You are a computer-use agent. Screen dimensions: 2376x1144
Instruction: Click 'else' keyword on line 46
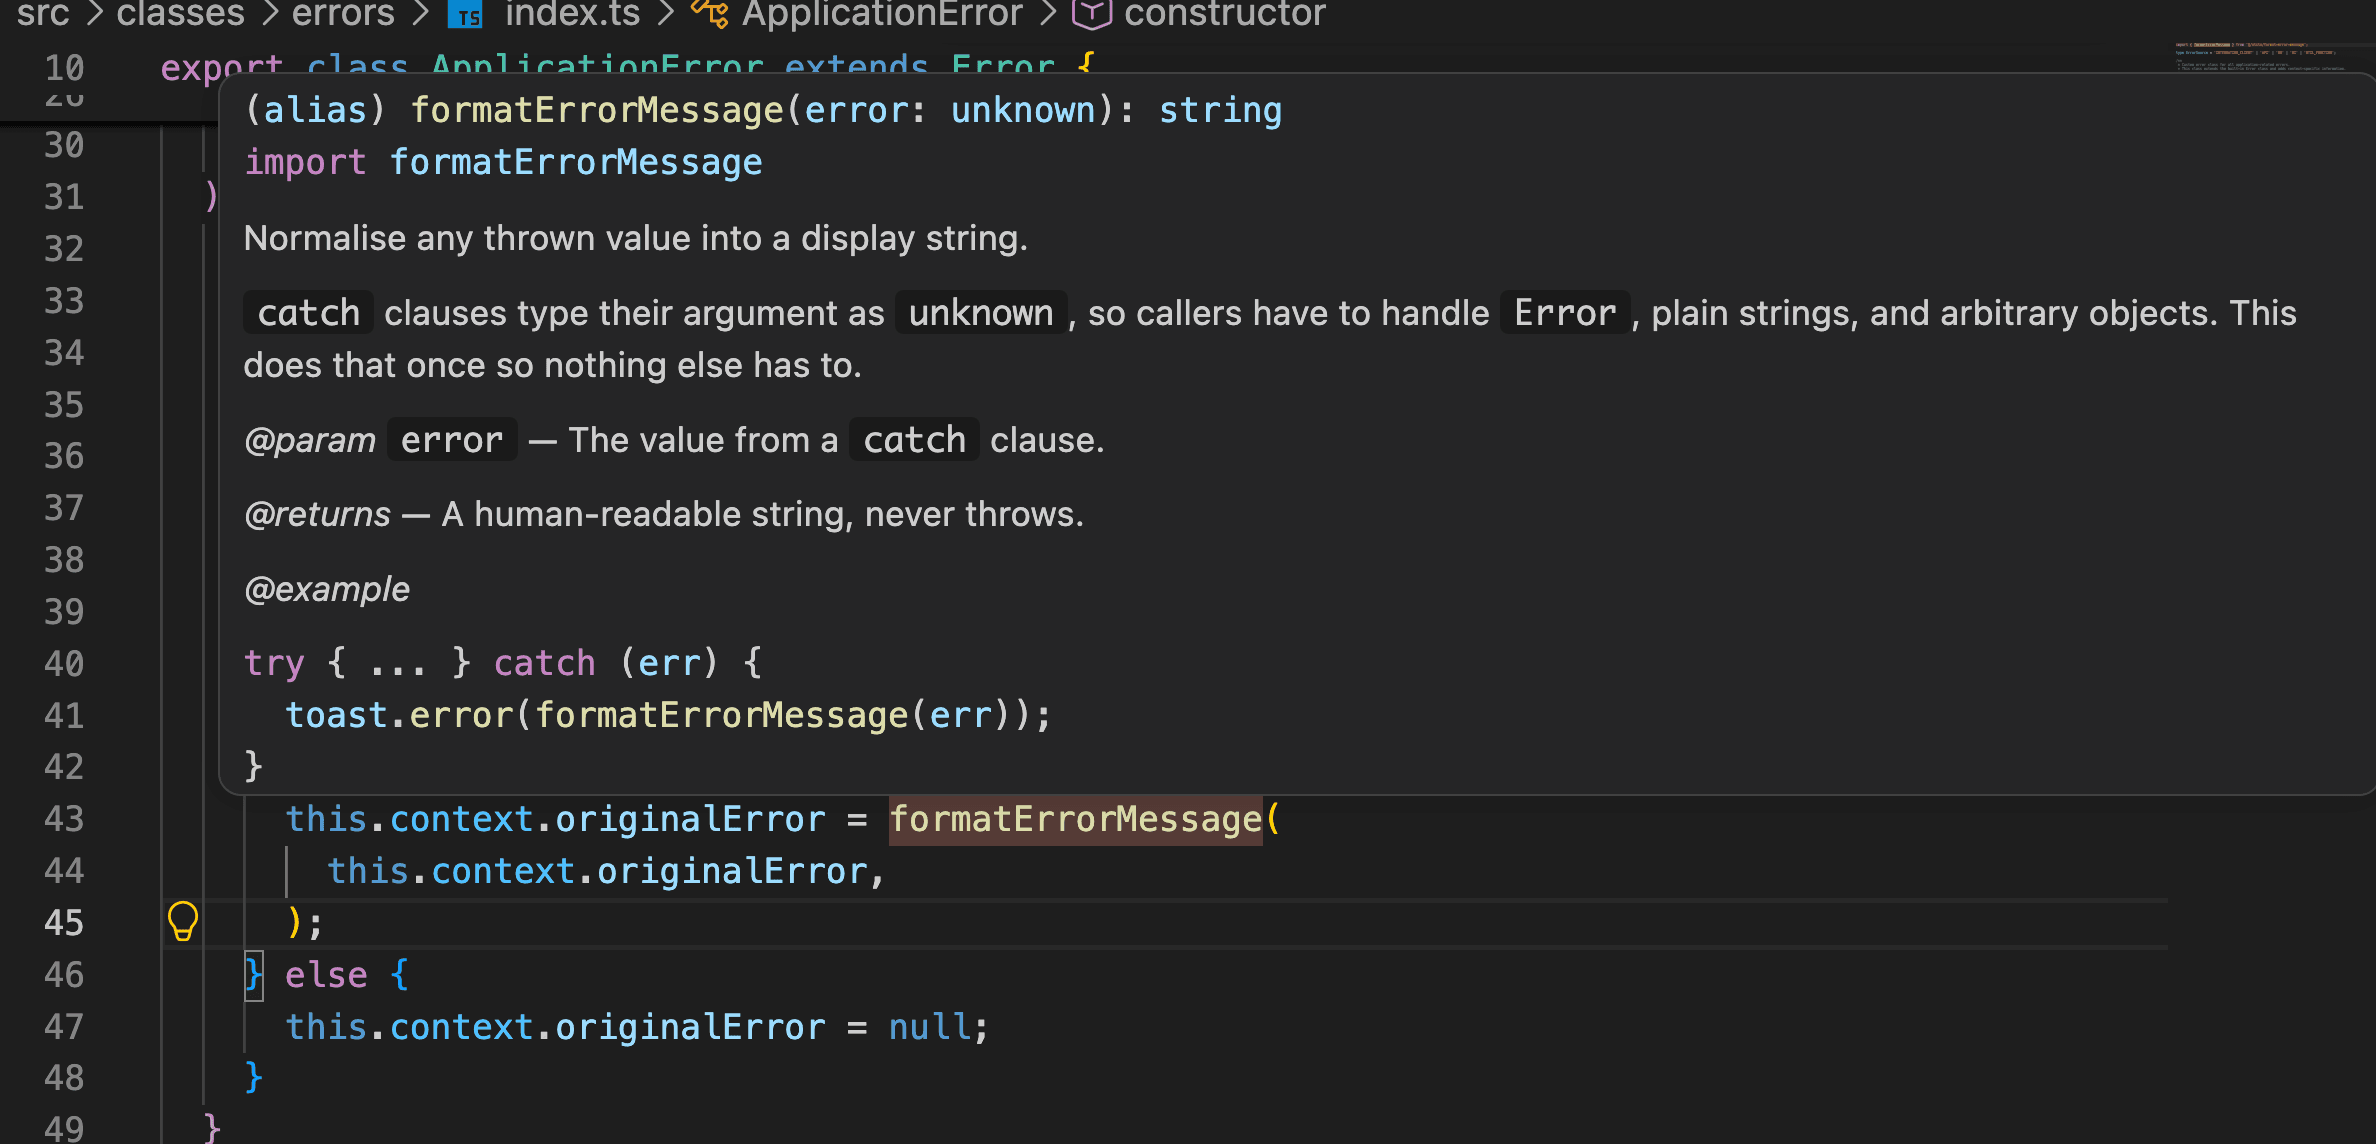coord(326,974)
